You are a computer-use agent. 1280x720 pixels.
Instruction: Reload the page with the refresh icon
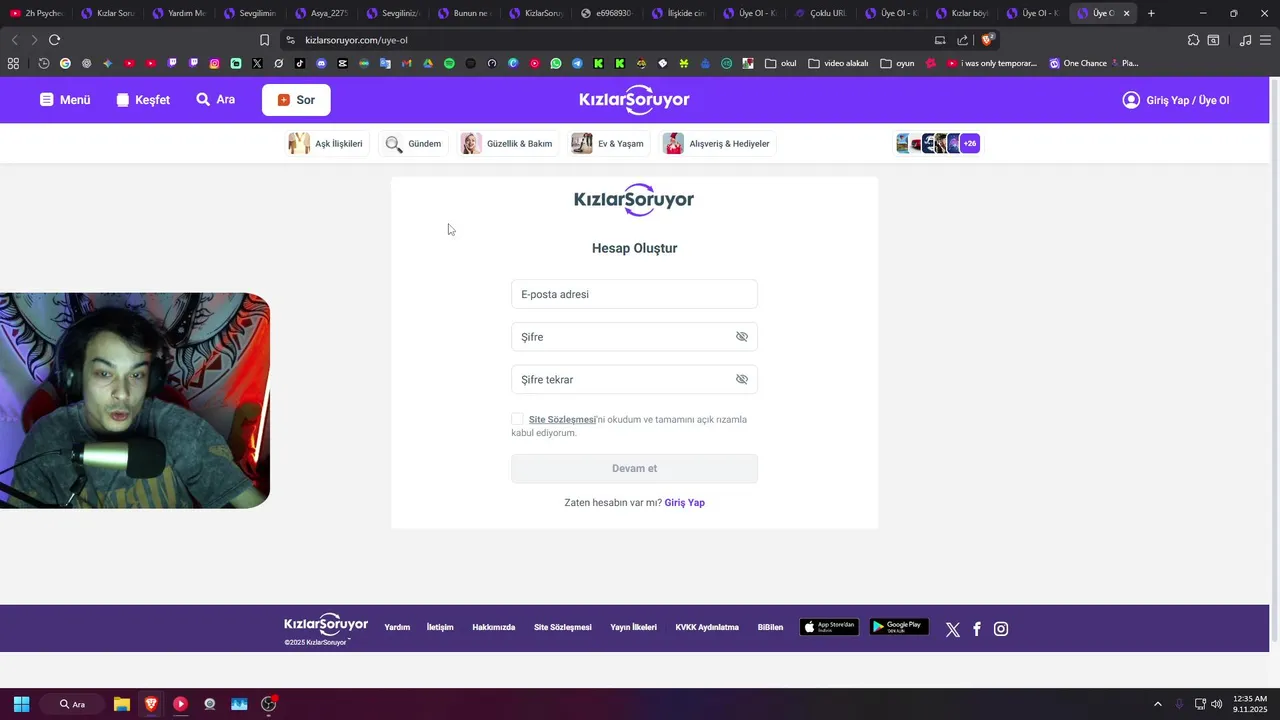pyautogui.click(x=54, y=40)
